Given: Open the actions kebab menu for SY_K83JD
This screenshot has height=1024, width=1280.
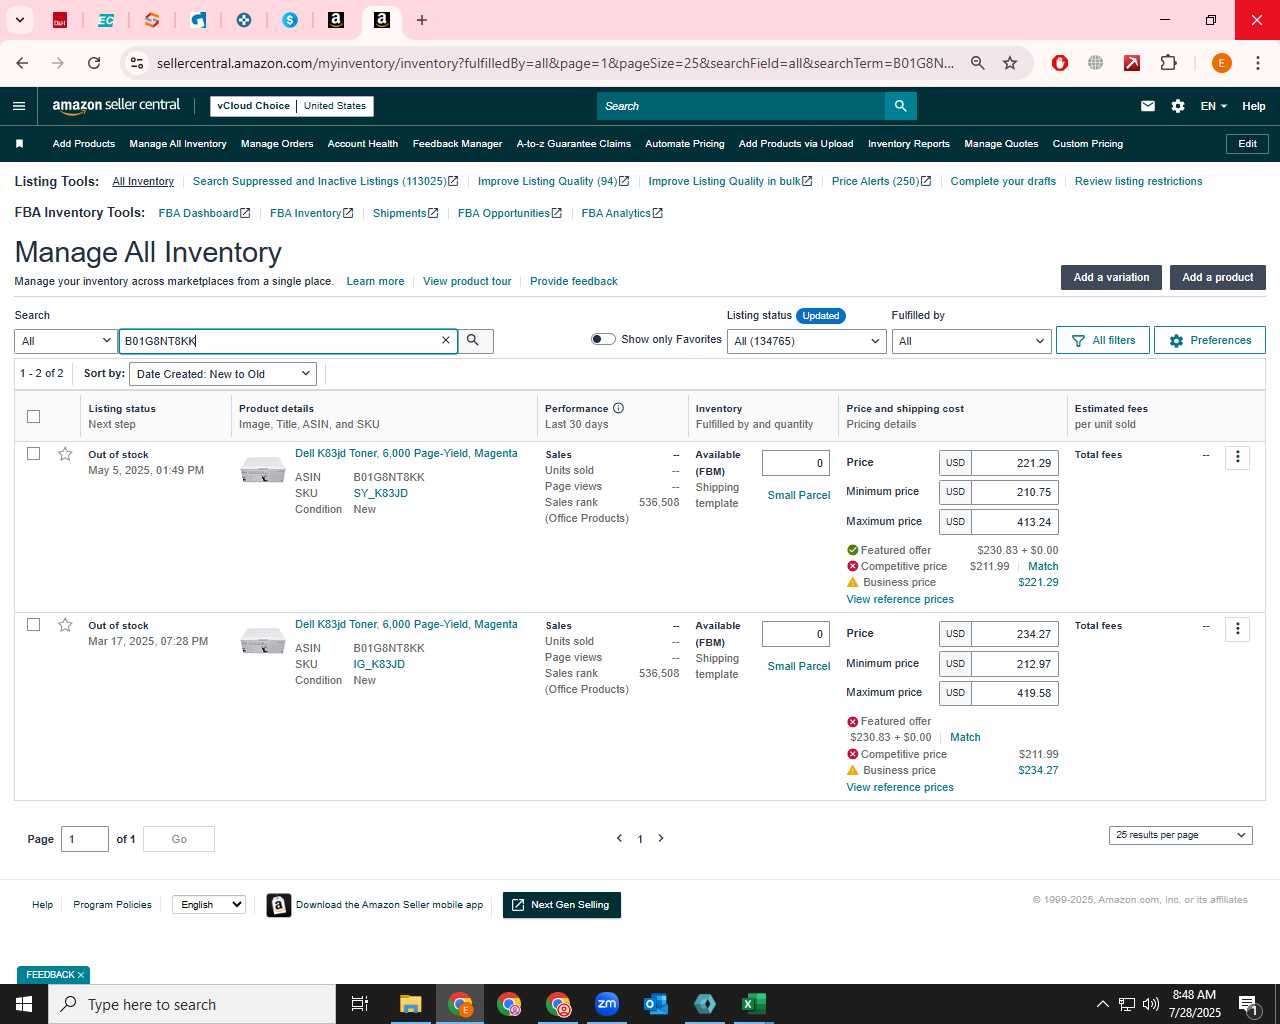Looking at the screenshot, I should [x=1237, y=457].
